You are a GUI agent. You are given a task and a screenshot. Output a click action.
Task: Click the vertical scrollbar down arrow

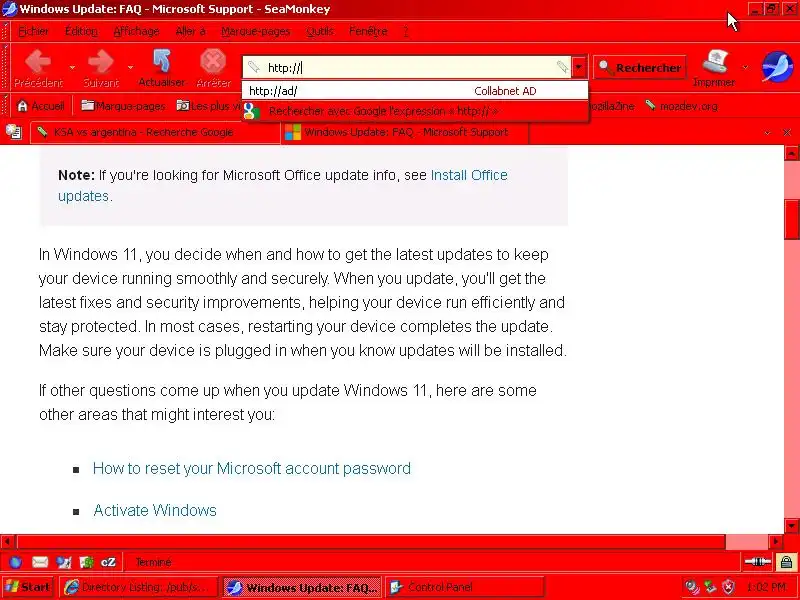point(792,526)
